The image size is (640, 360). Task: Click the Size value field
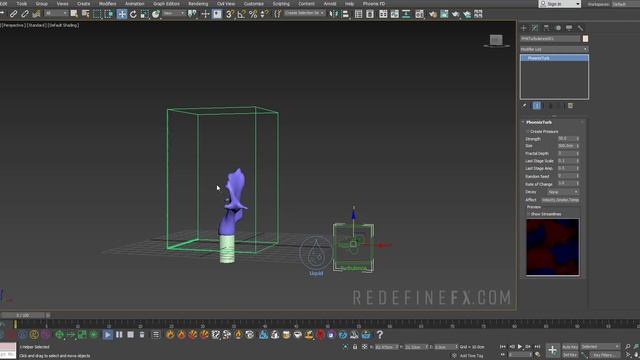coord(566,146)
